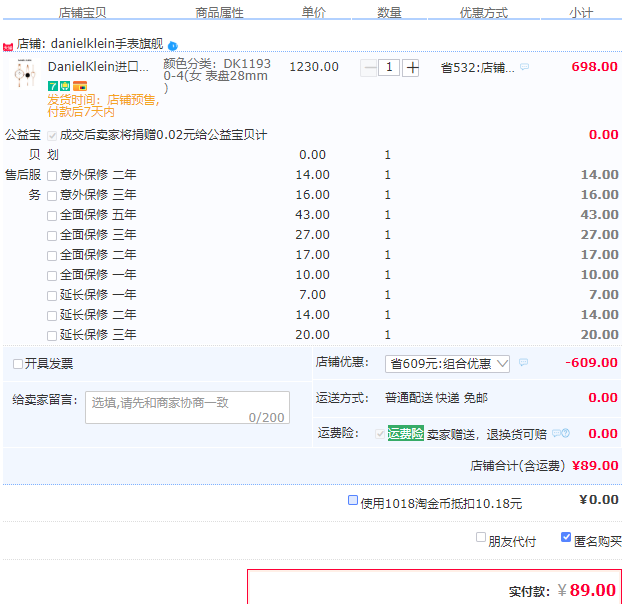Click the orange credit card badge
This screenshot has height=604, width=630.
pos(80,86)
